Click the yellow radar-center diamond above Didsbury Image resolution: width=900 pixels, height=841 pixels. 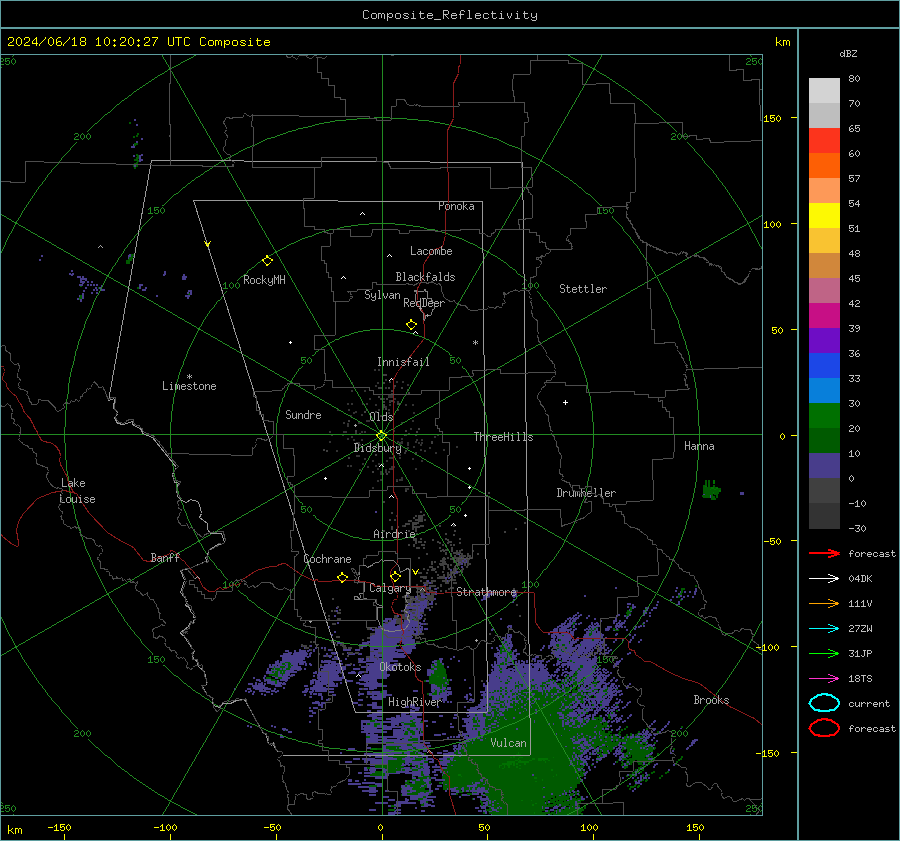pos(381,436)
